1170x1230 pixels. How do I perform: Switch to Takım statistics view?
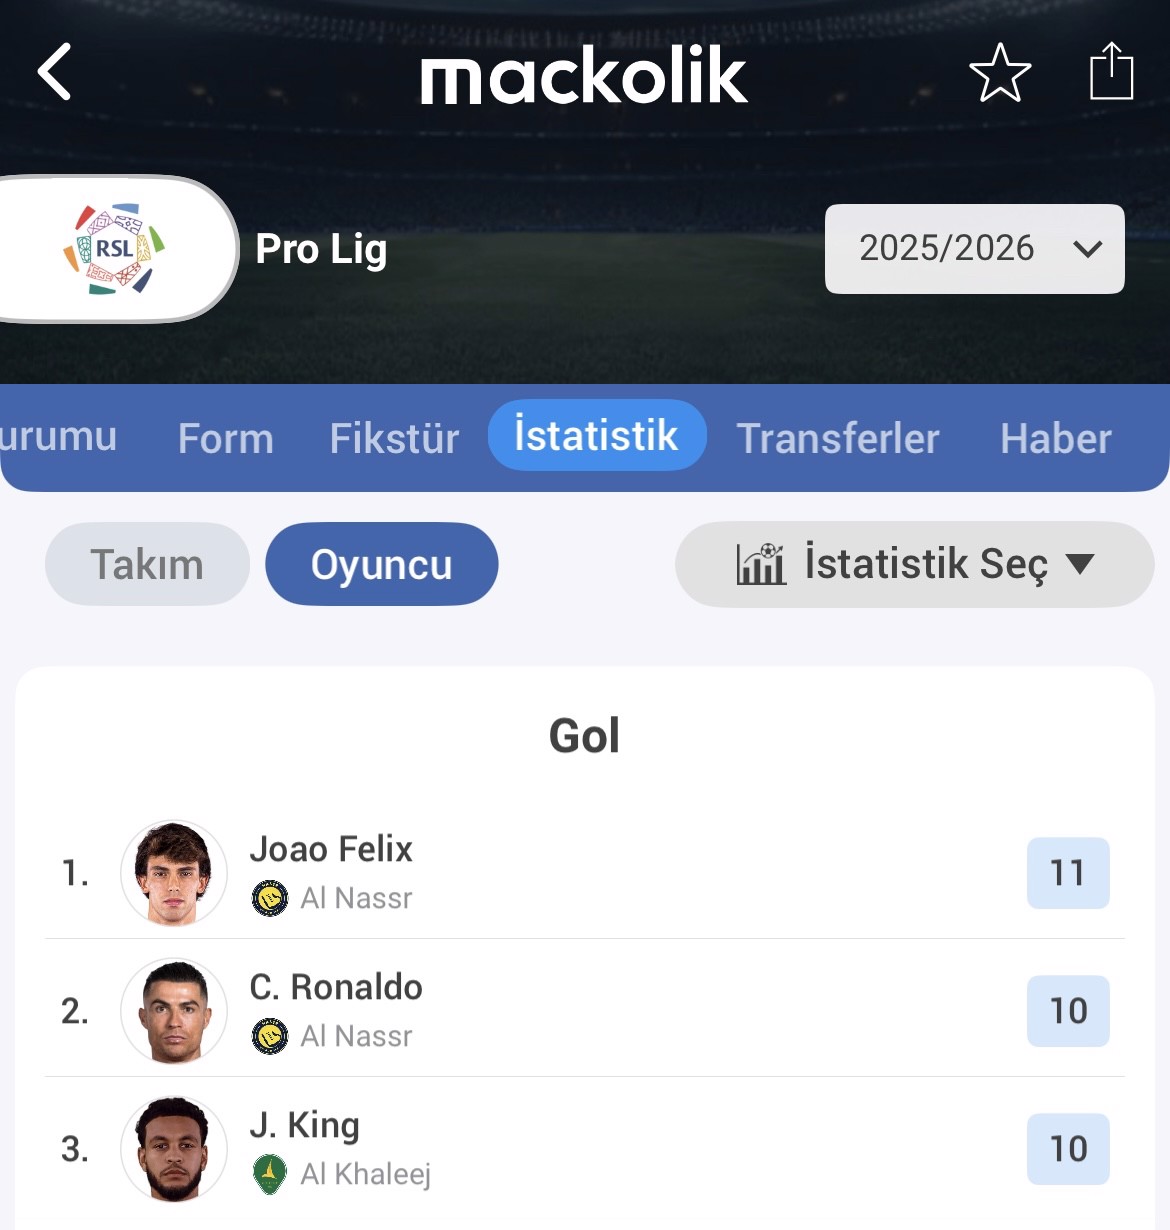[x=147, y=564]
